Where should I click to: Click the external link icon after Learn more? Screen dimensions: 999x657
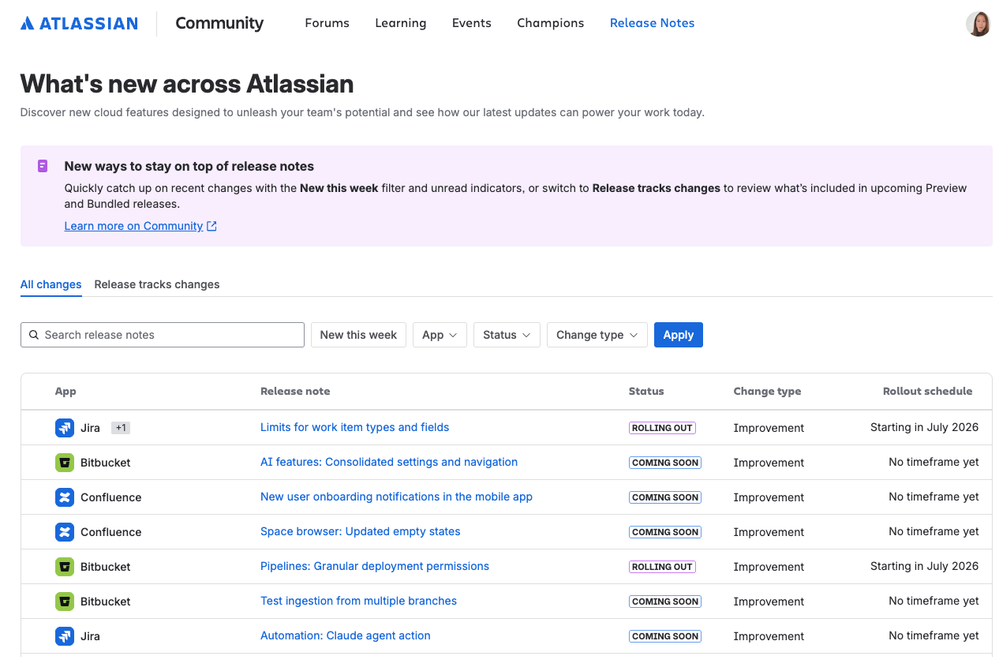pos(212,226)
